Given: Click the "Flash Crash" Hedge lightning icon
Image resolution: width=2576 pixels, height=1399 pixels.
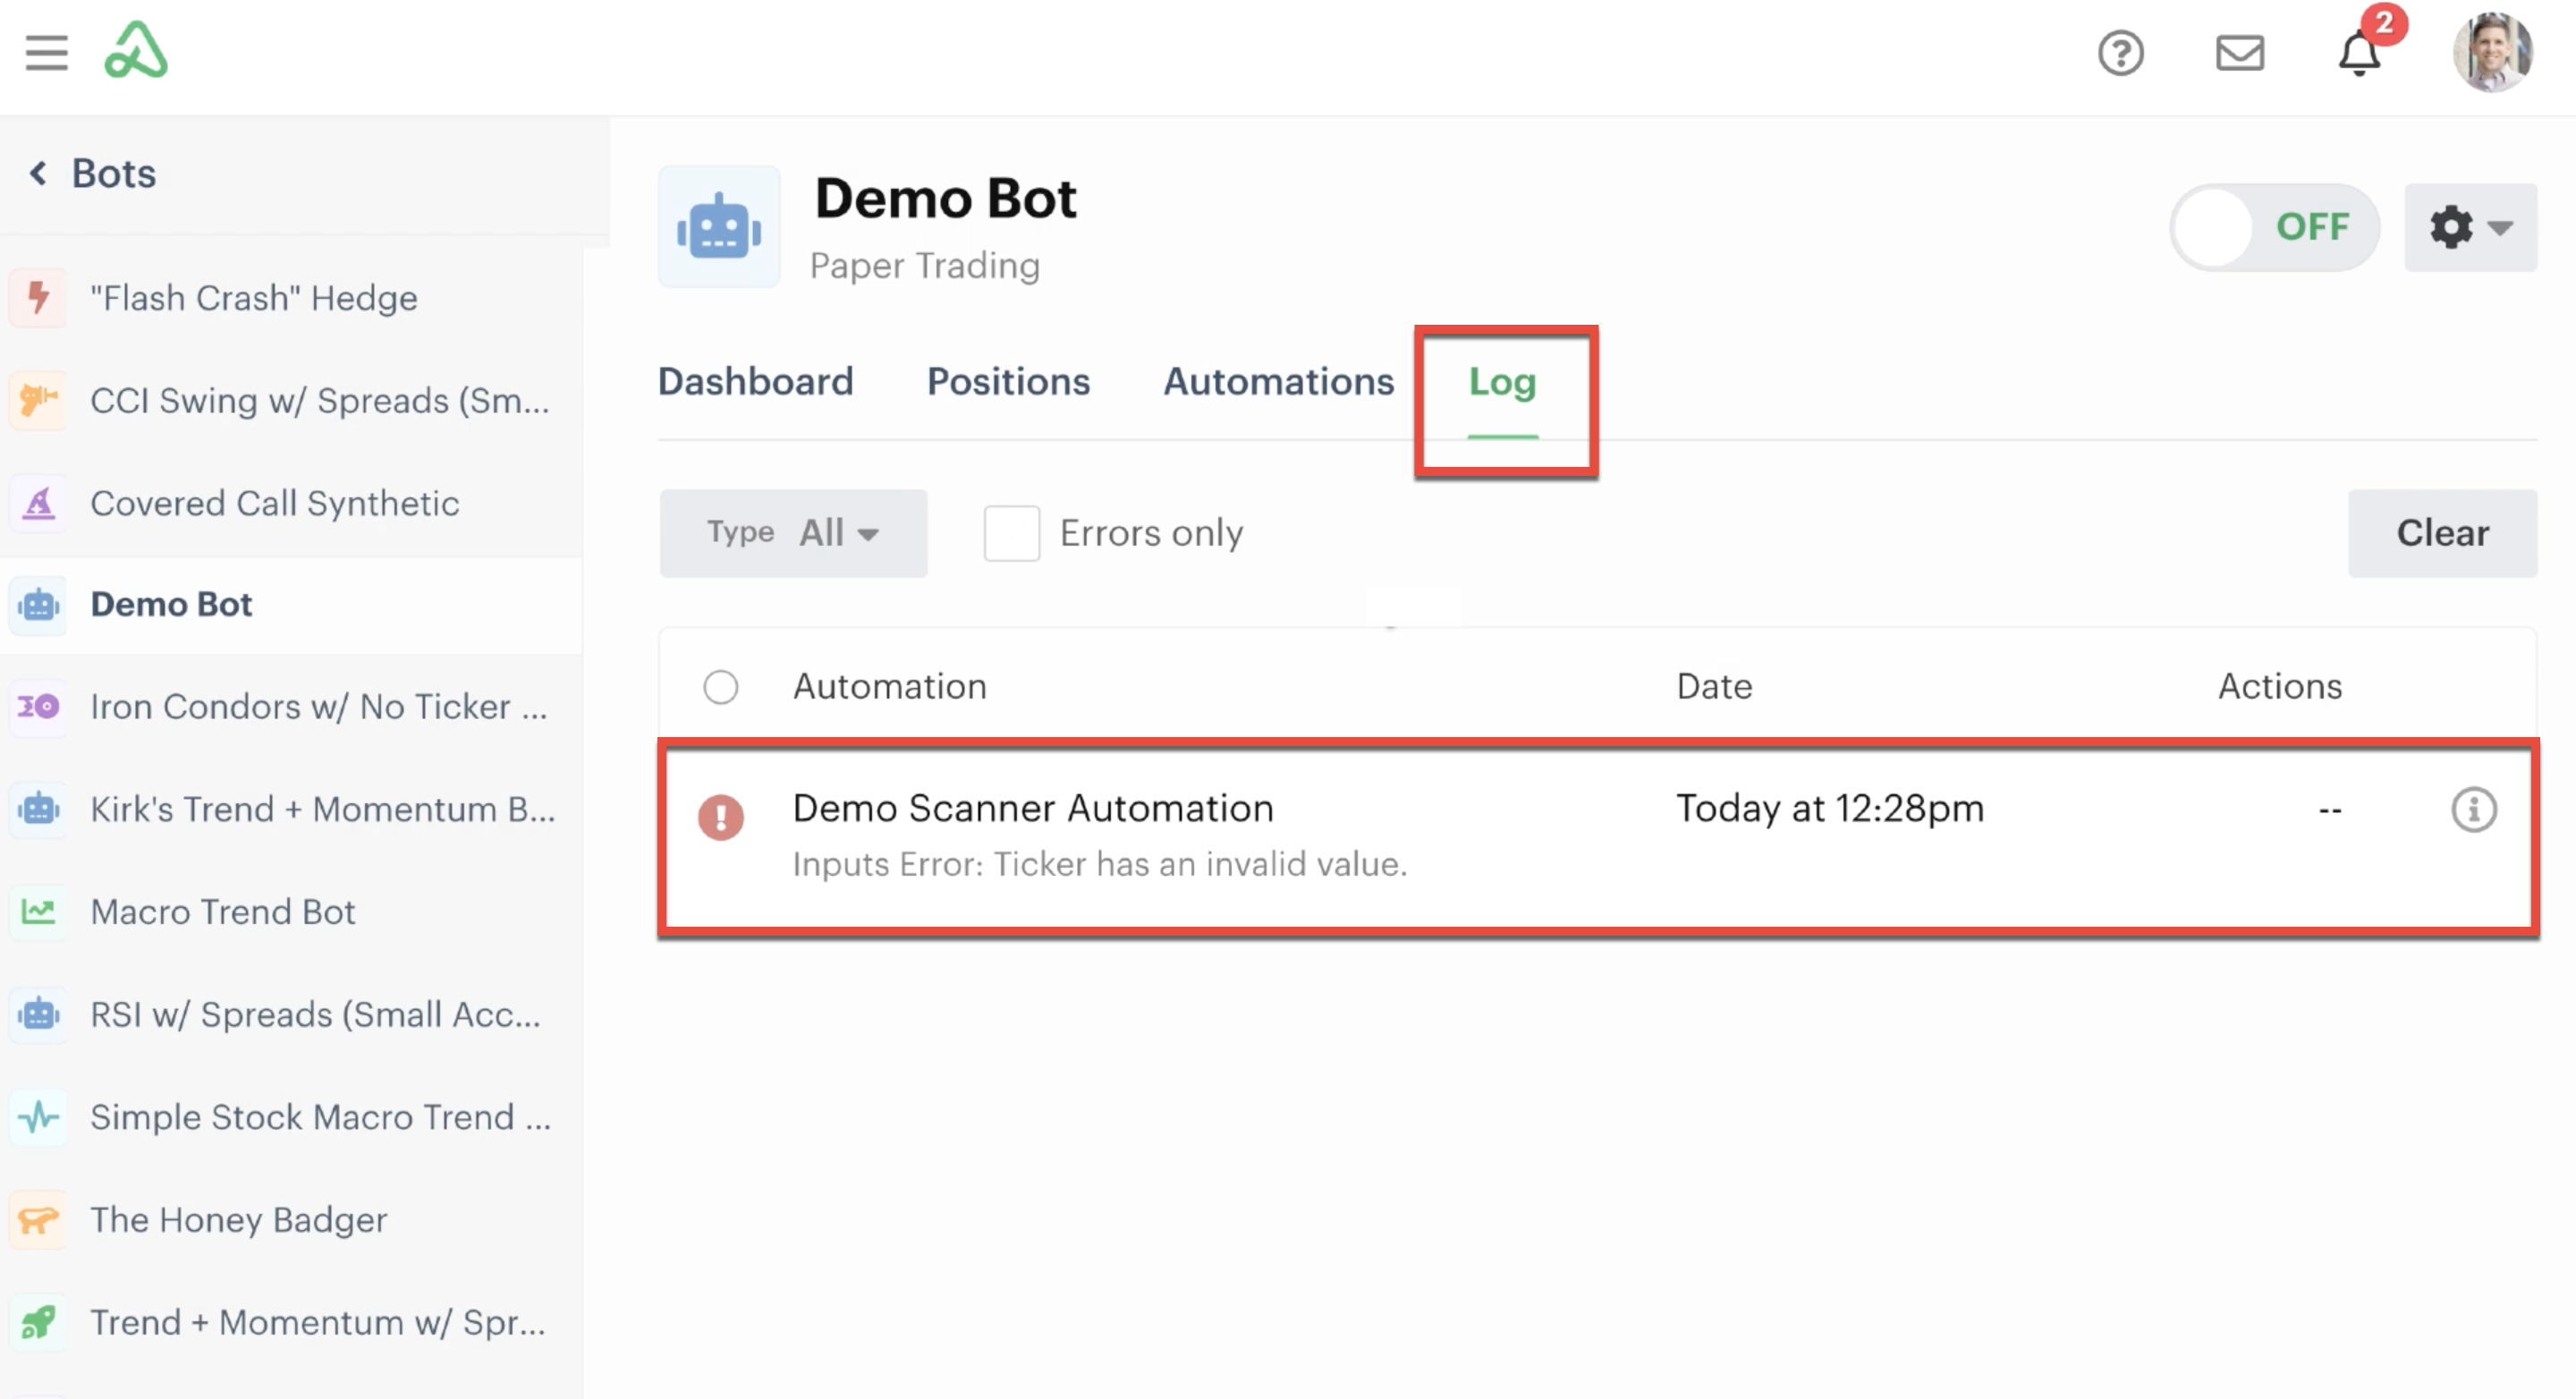Looking at the screenshot, I should (39, 298).
